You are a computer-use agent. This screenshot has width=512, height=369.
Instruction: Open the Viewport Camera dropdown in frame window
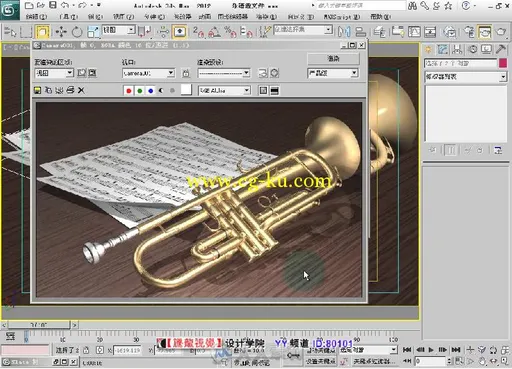tap(148, 73)
